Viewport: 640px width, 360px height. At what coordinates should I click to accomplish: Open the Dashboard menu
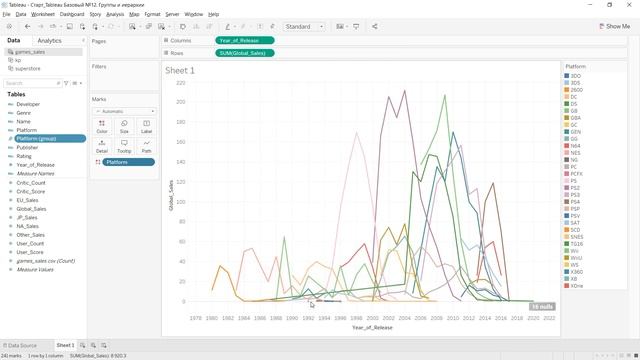pos(72,14)
